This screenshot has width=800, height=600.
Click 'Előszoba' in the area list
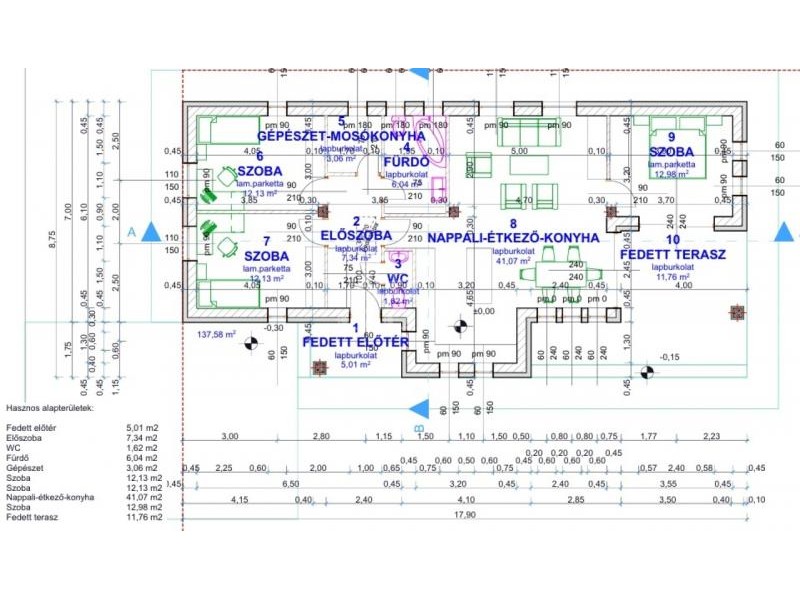24,438
